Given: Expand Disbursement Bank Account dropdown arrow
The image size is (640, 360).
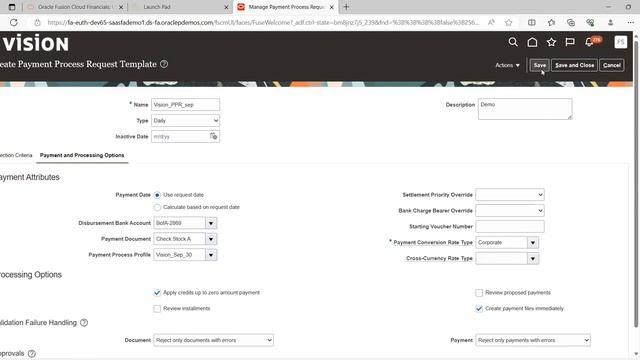Looking at the screenshot, I should point(211,223).
